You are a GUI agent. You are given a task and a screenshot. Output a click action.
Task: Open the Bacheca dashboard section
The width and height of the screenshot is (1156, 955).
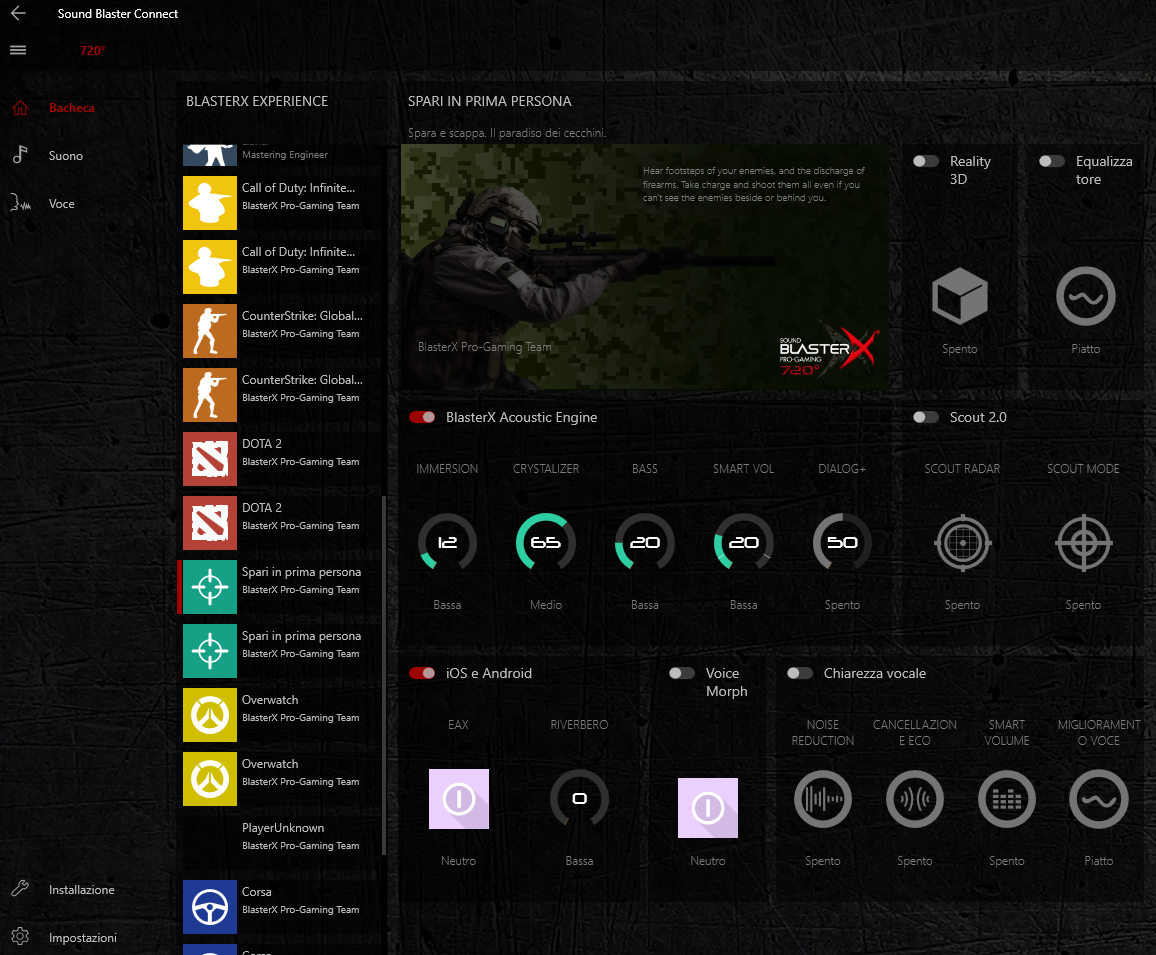pyautogui.click(x=72, y=108)
